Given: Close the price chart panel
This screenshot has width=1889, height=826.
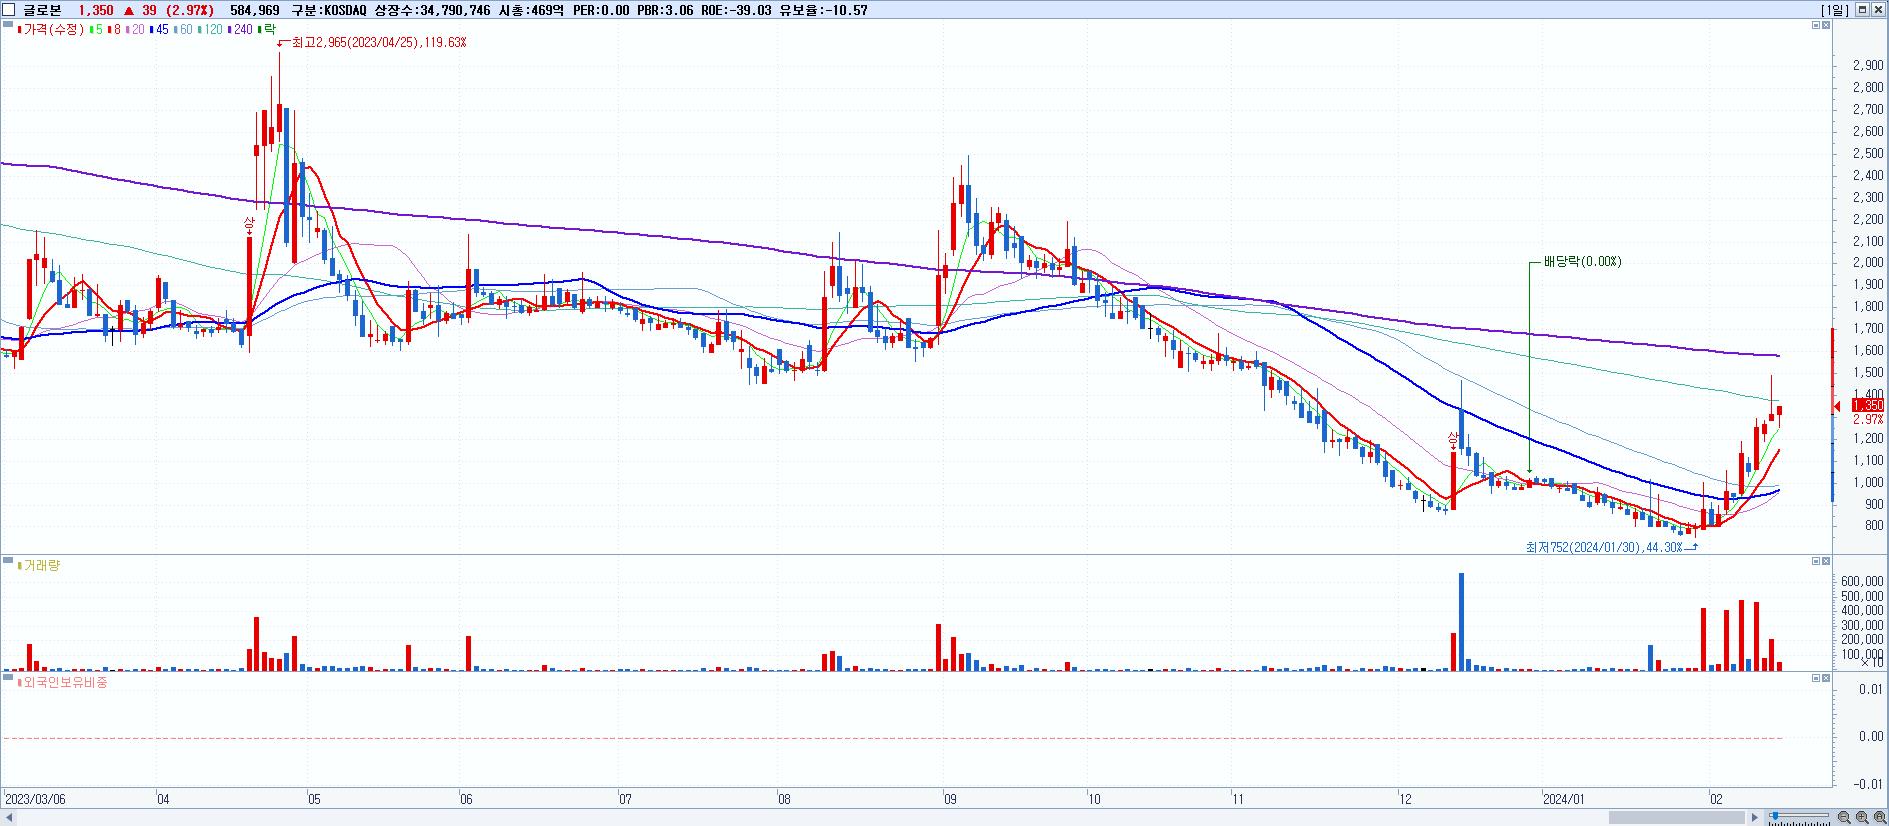Looking at the screenshot, I should tap(1826, 25).
